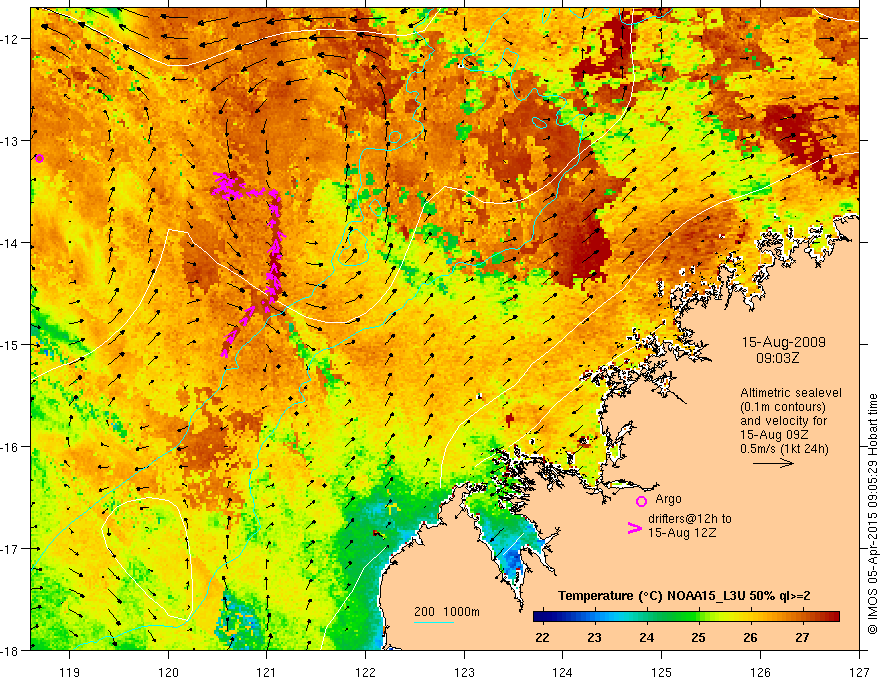Image resolution: width=880 pixels, height=680 pixels.
Task: Click the IMOS copyright timestamp text
Action: (872, 514)
